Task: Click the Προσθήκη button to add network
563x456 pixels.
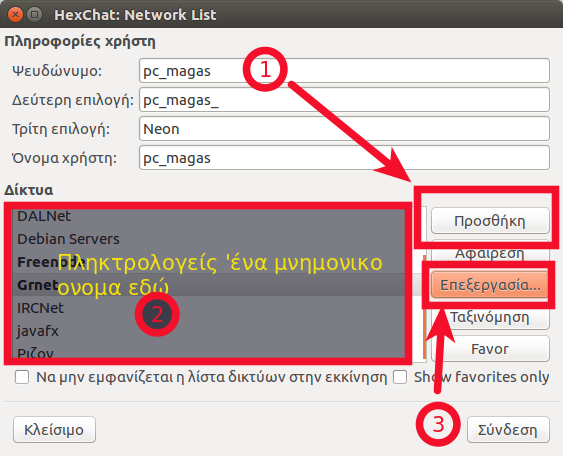Action: pyautogui.click(x=490, y=221)
